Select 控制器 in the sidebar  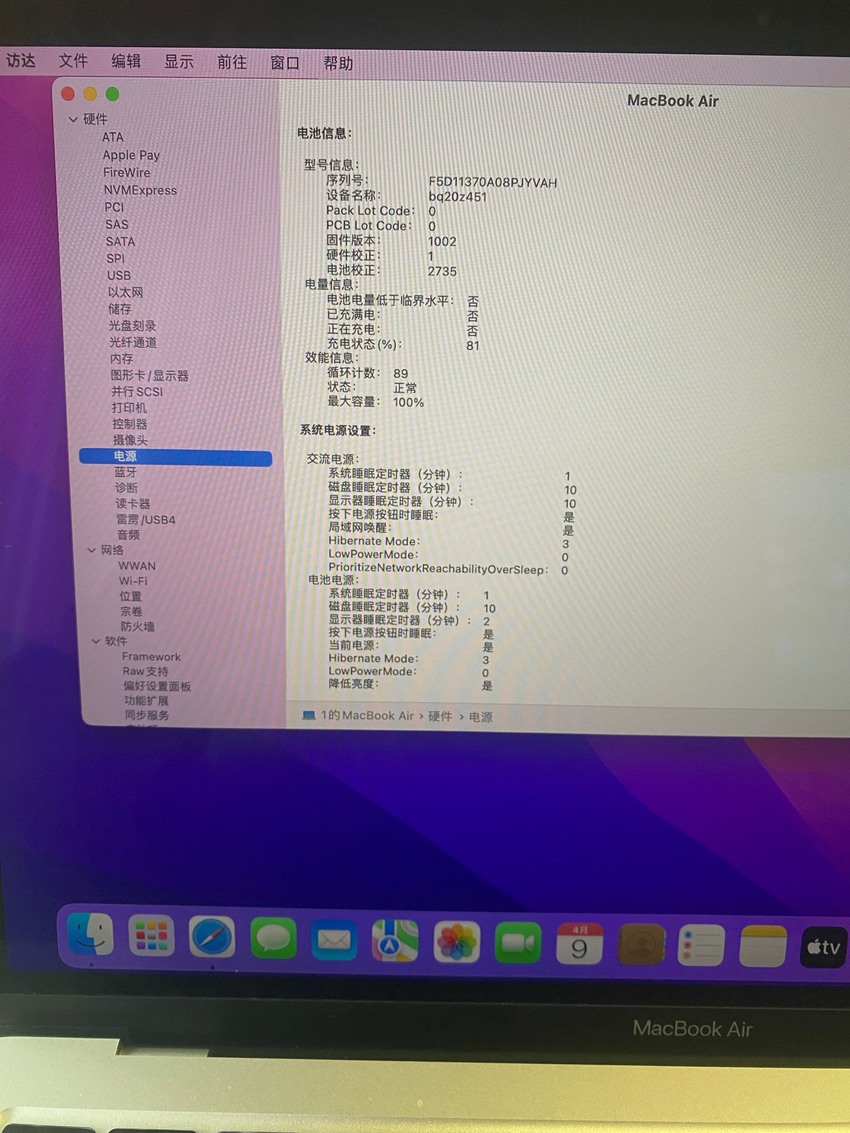click(129, 424)
